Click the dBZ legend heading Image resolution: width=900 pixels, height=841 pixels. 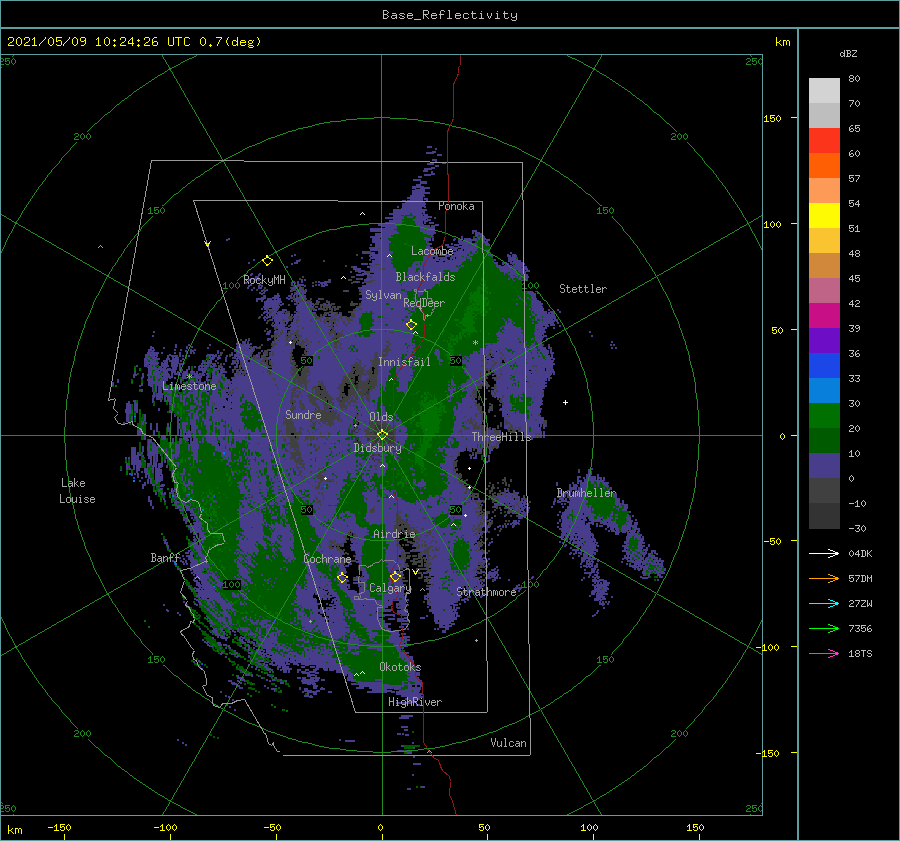[x=848, y=53]
